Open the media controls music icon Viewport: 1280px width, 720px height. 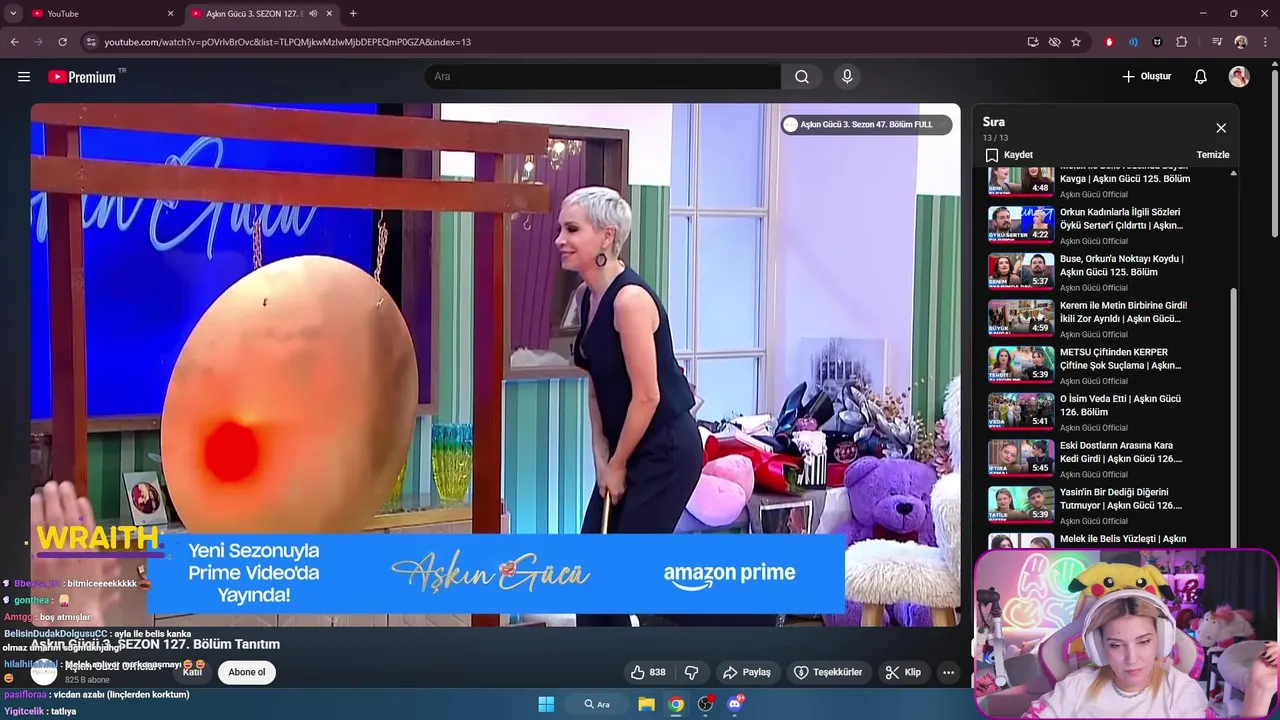(1217, 42)
